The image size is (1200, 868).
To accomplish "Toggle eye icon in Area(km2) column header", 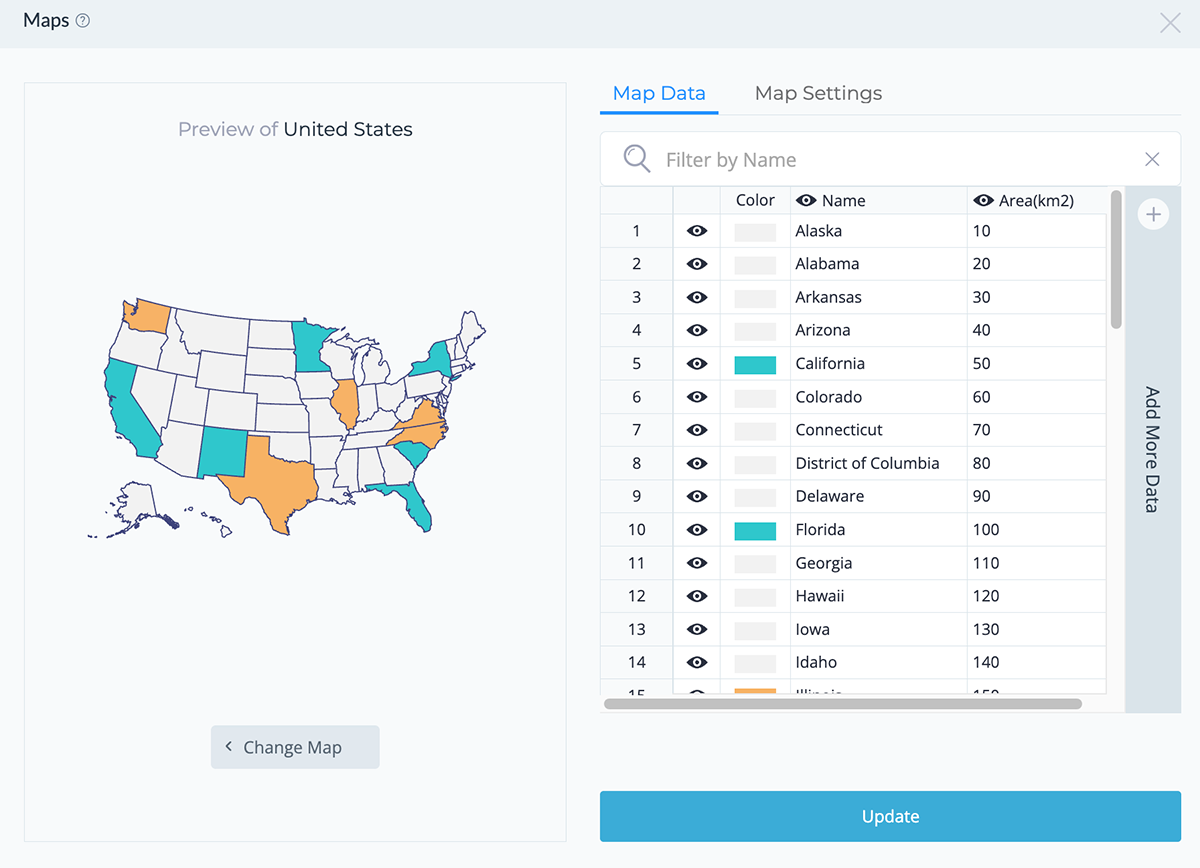I will click(983, 201).
